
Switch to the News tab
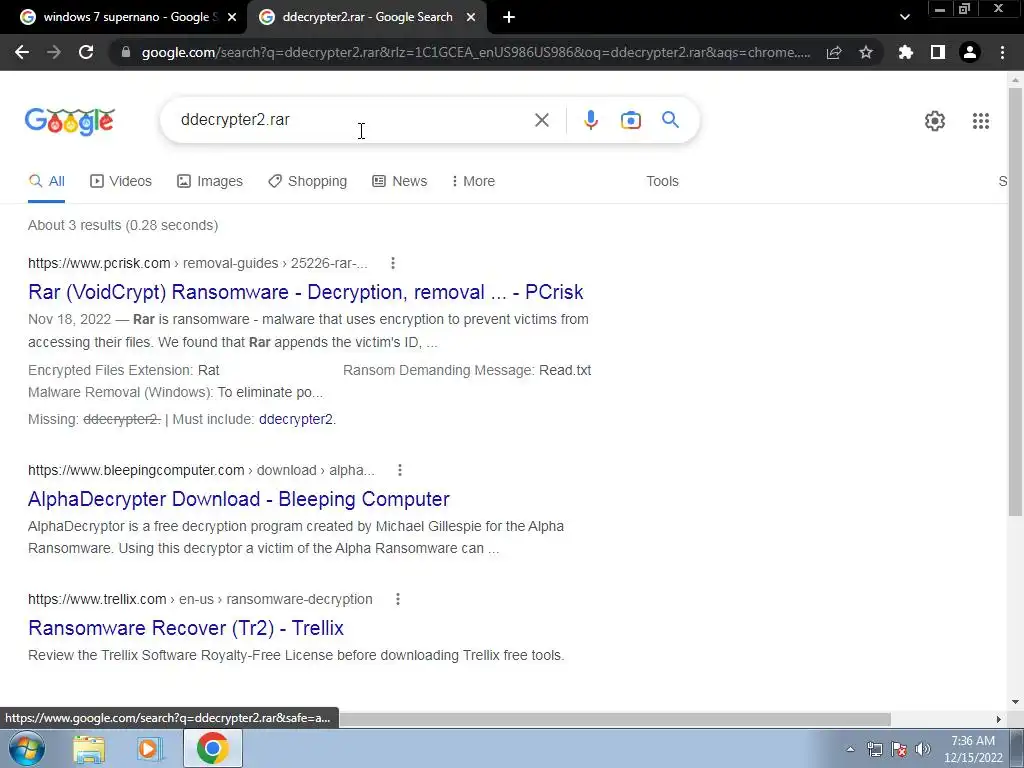point(400,182)
